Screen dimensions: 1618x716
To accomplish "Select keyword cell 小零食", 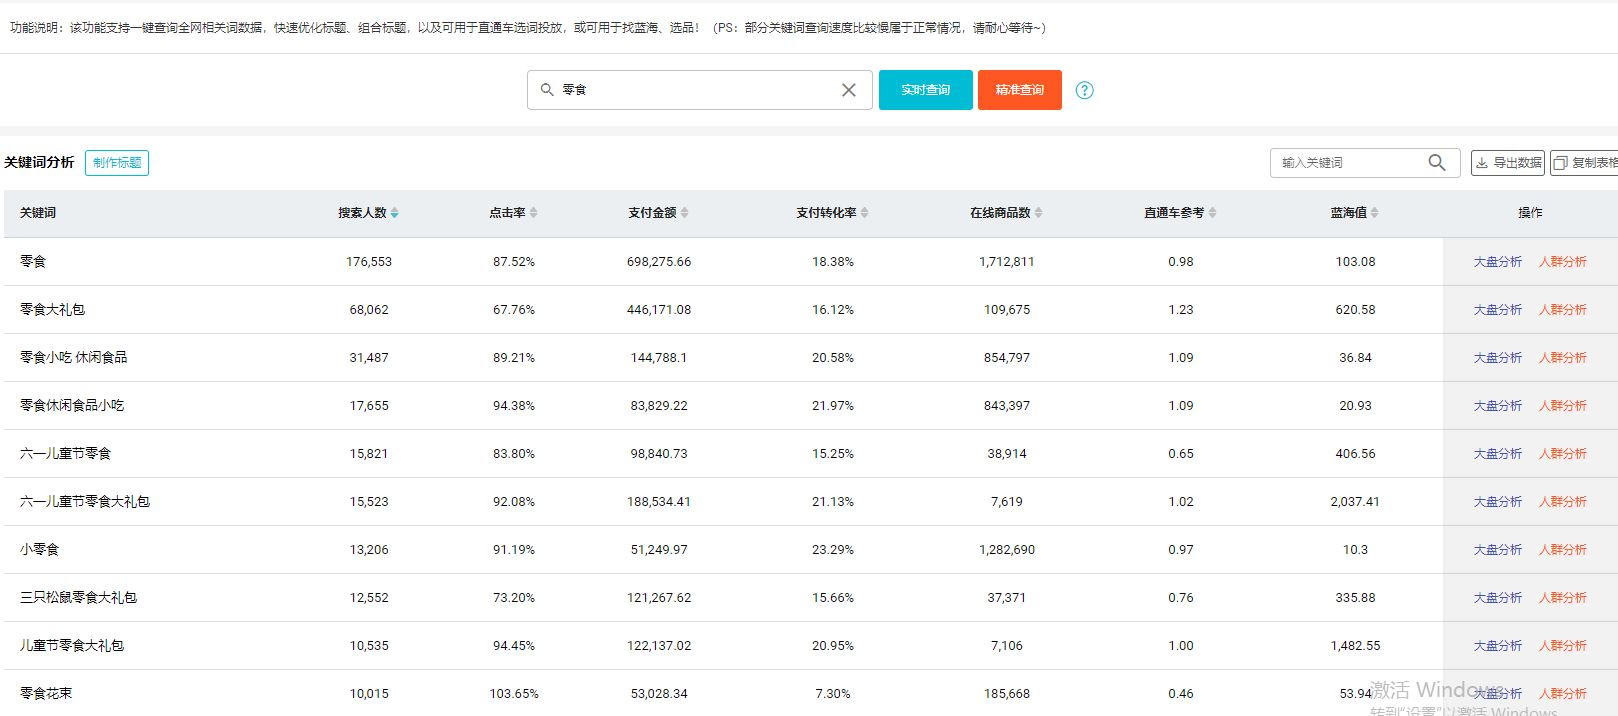I will [40, 550].
